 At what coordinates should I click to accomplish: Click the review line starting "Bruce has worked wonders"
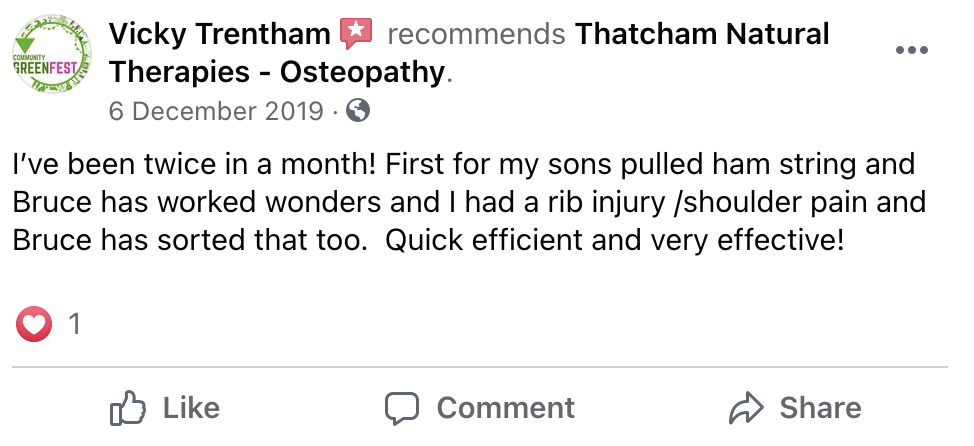click(x=469, y=202)
